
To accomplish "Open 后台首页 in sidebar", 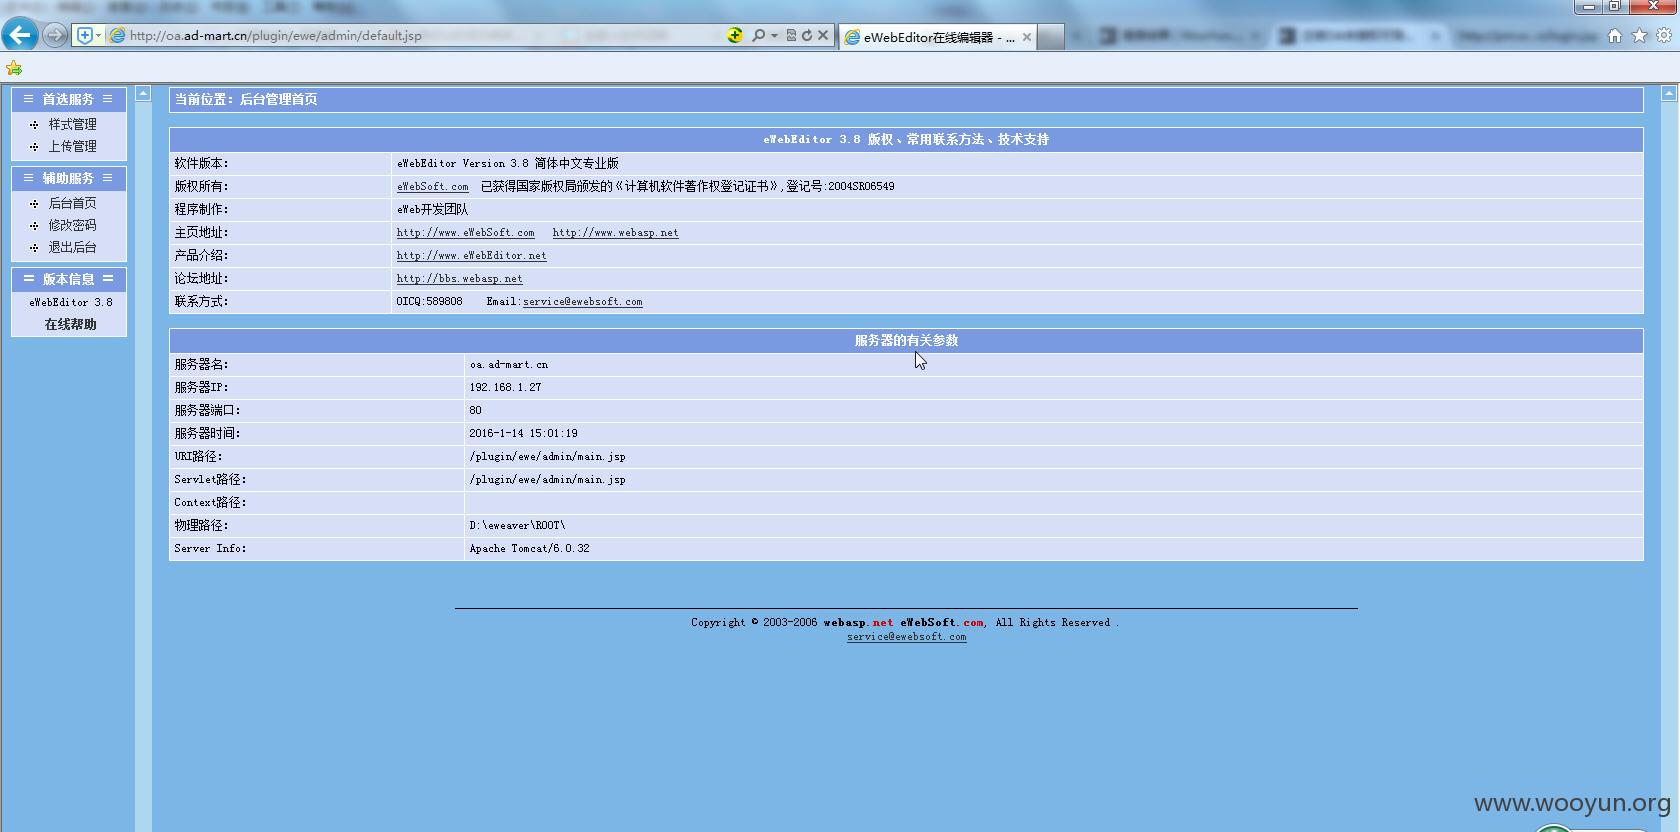I will 72,203.
